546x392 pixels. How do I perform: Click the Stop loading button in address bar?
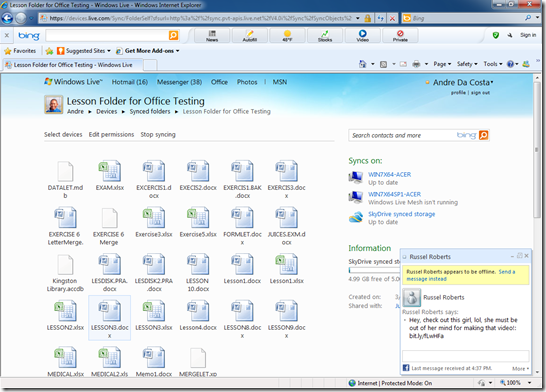tap(392, 18)
